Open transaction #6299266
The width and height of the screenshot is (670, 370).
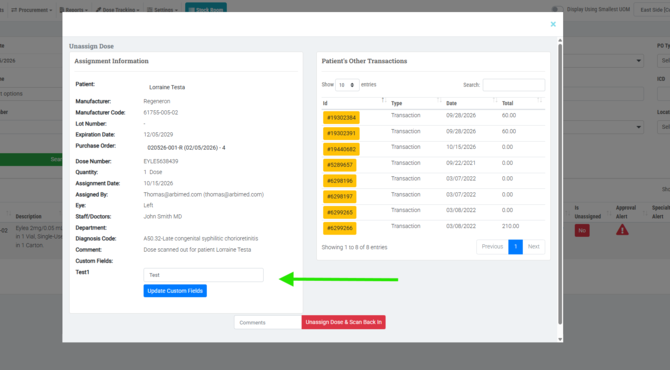pos(340,228)
